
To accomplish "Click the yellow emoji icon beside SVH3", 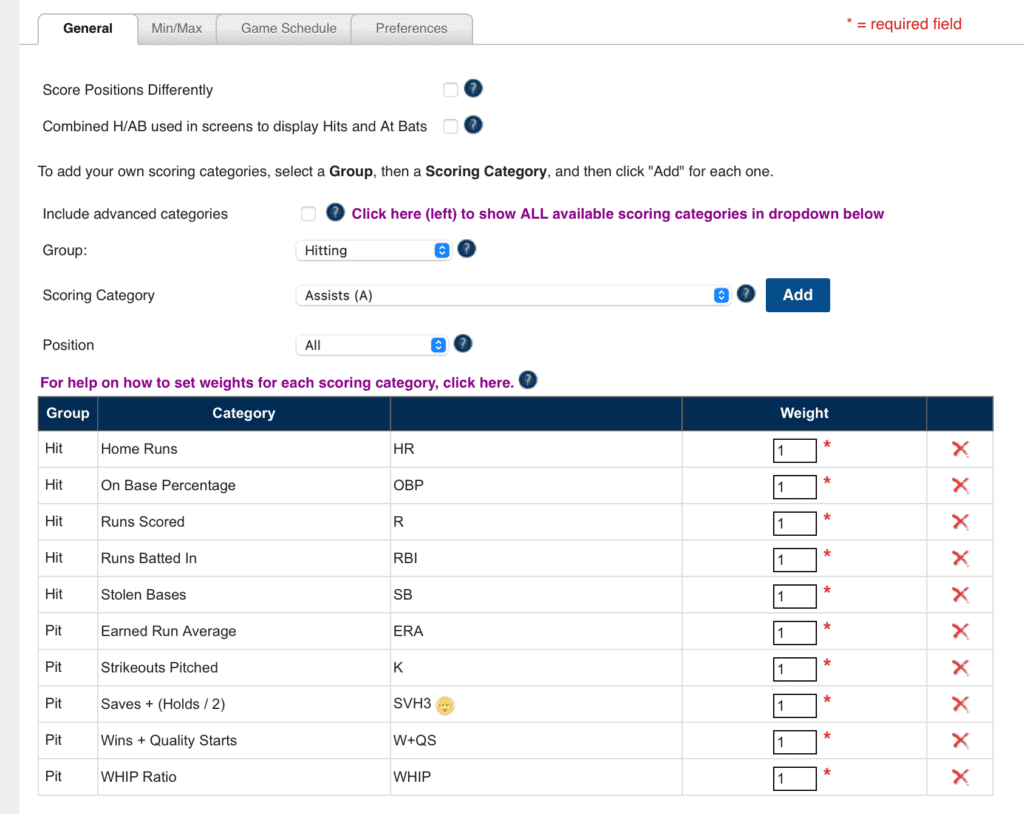I will (x=445, y=706).
